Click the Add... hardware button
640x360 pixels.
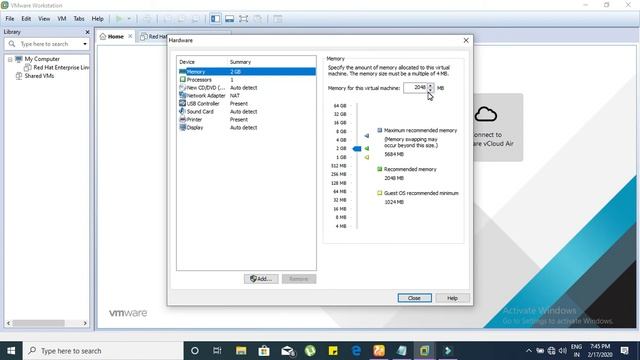click(x=261, y=279)
